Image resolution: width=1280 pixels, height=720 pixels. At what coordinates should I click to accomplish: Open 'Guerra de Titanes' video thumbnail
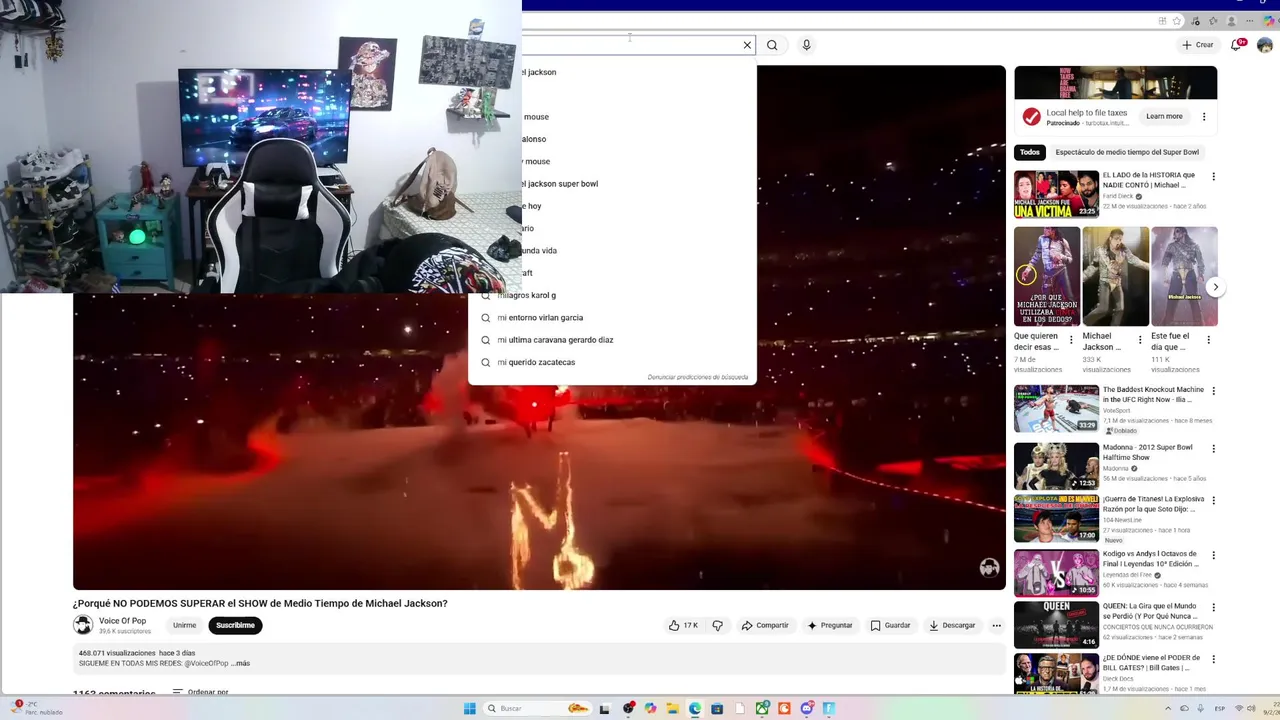pos(1056,518)
